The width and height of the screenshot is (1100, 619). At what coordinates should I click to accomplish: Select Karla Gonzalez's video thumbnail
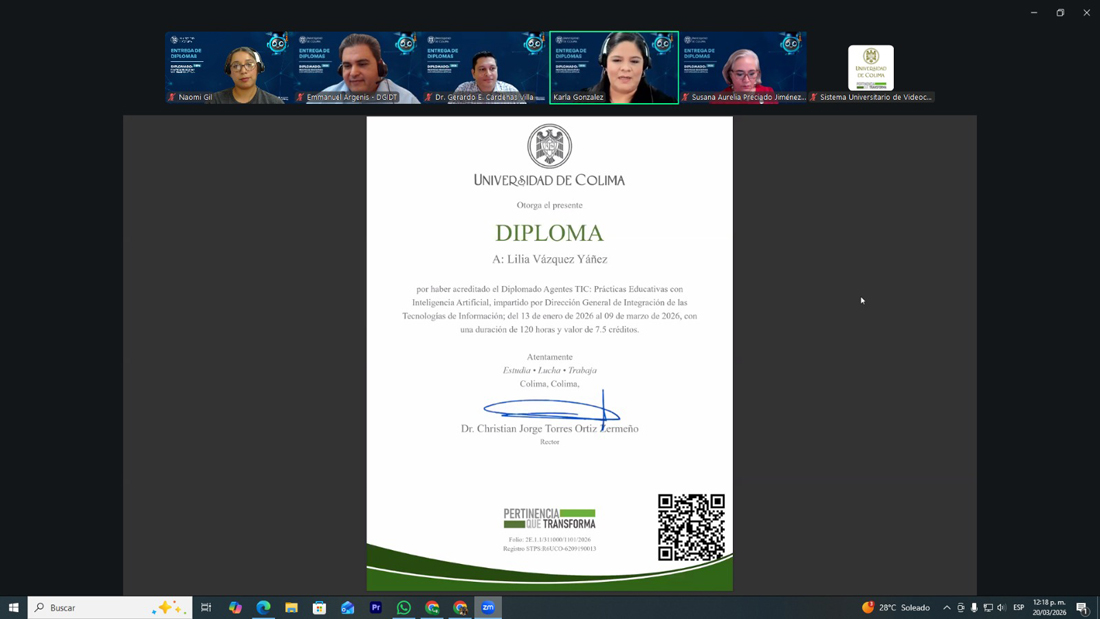coord(614,67)
